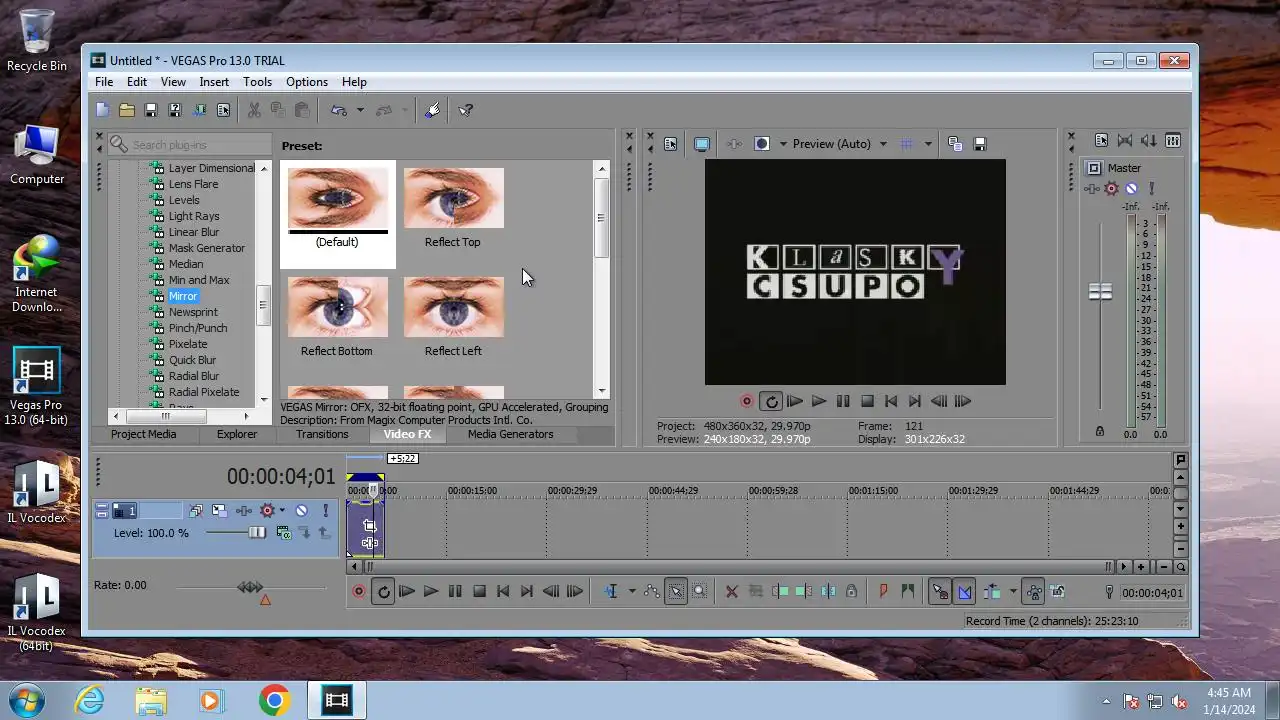The height and width of the screenshot is (720, 1280).
Task: Switch to the Media Generators tab
Action: (510, 434)
